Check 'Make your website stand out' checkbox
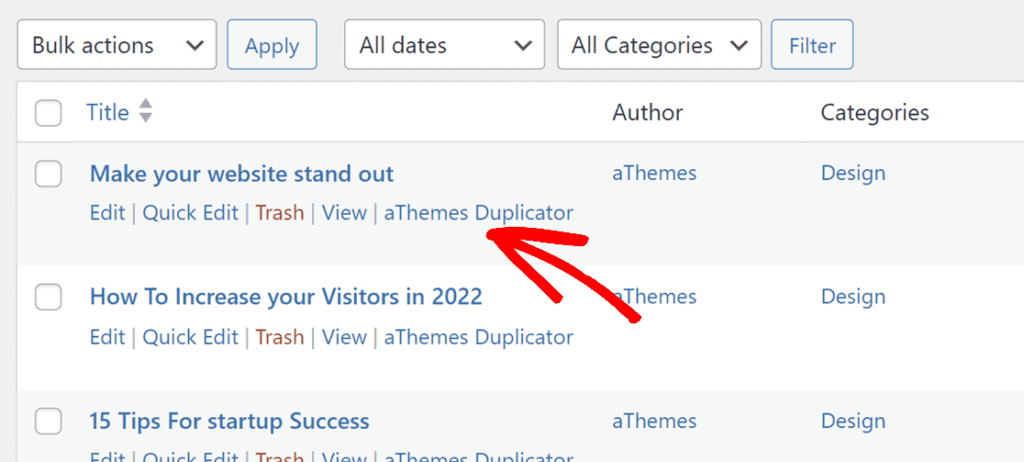Screen dimensions: 1024x462 click(x=48, y=174)
